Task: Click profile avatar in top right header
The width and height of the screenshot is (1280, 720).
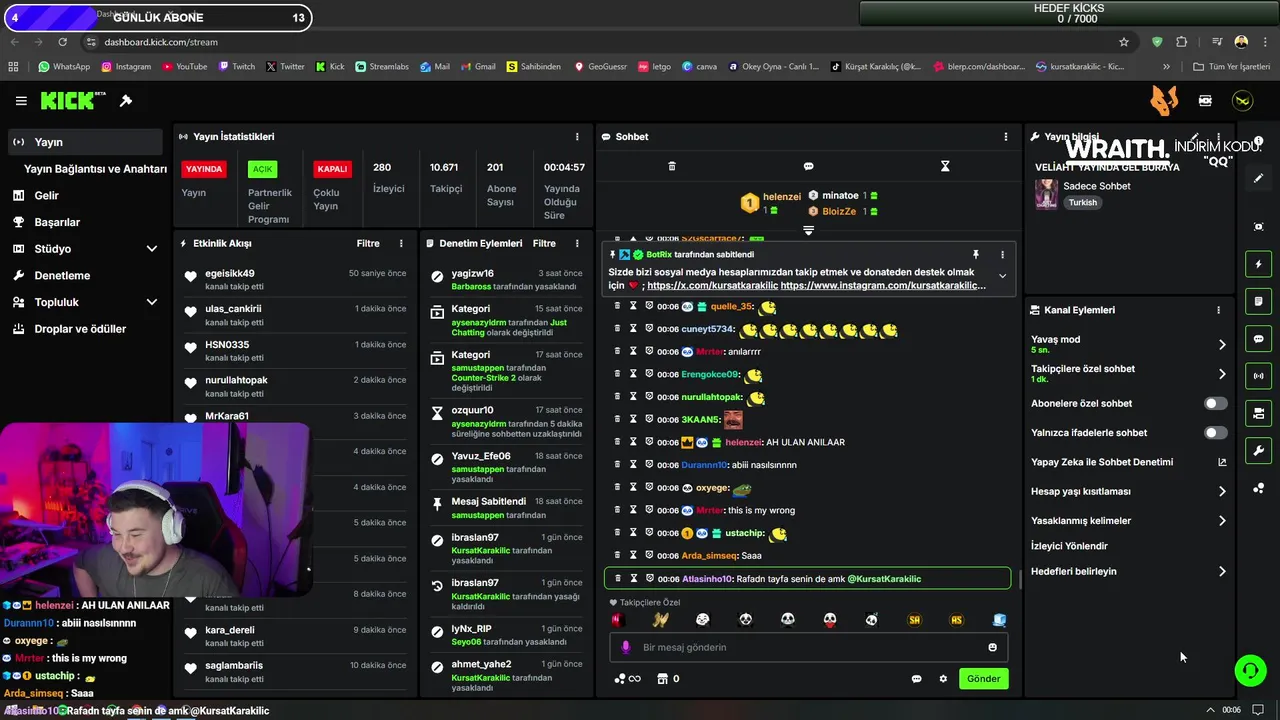Action: (x=1242, y=101)
